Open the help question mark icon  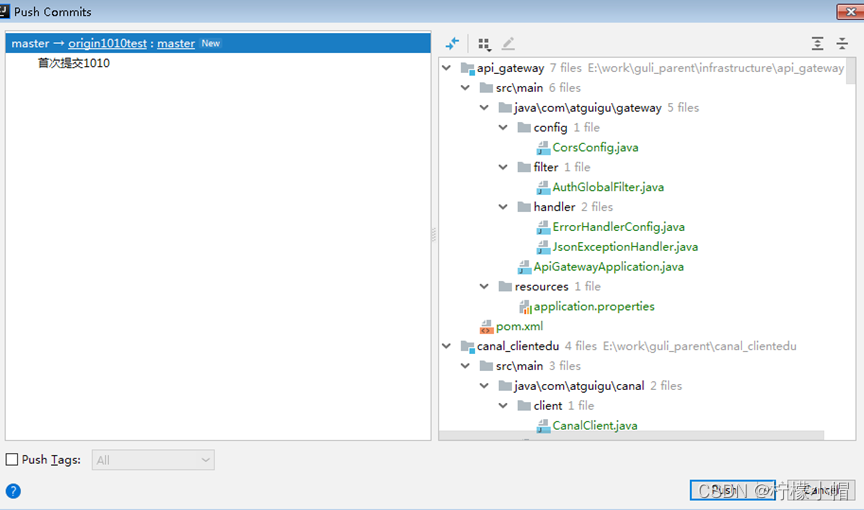click(13, 491)
